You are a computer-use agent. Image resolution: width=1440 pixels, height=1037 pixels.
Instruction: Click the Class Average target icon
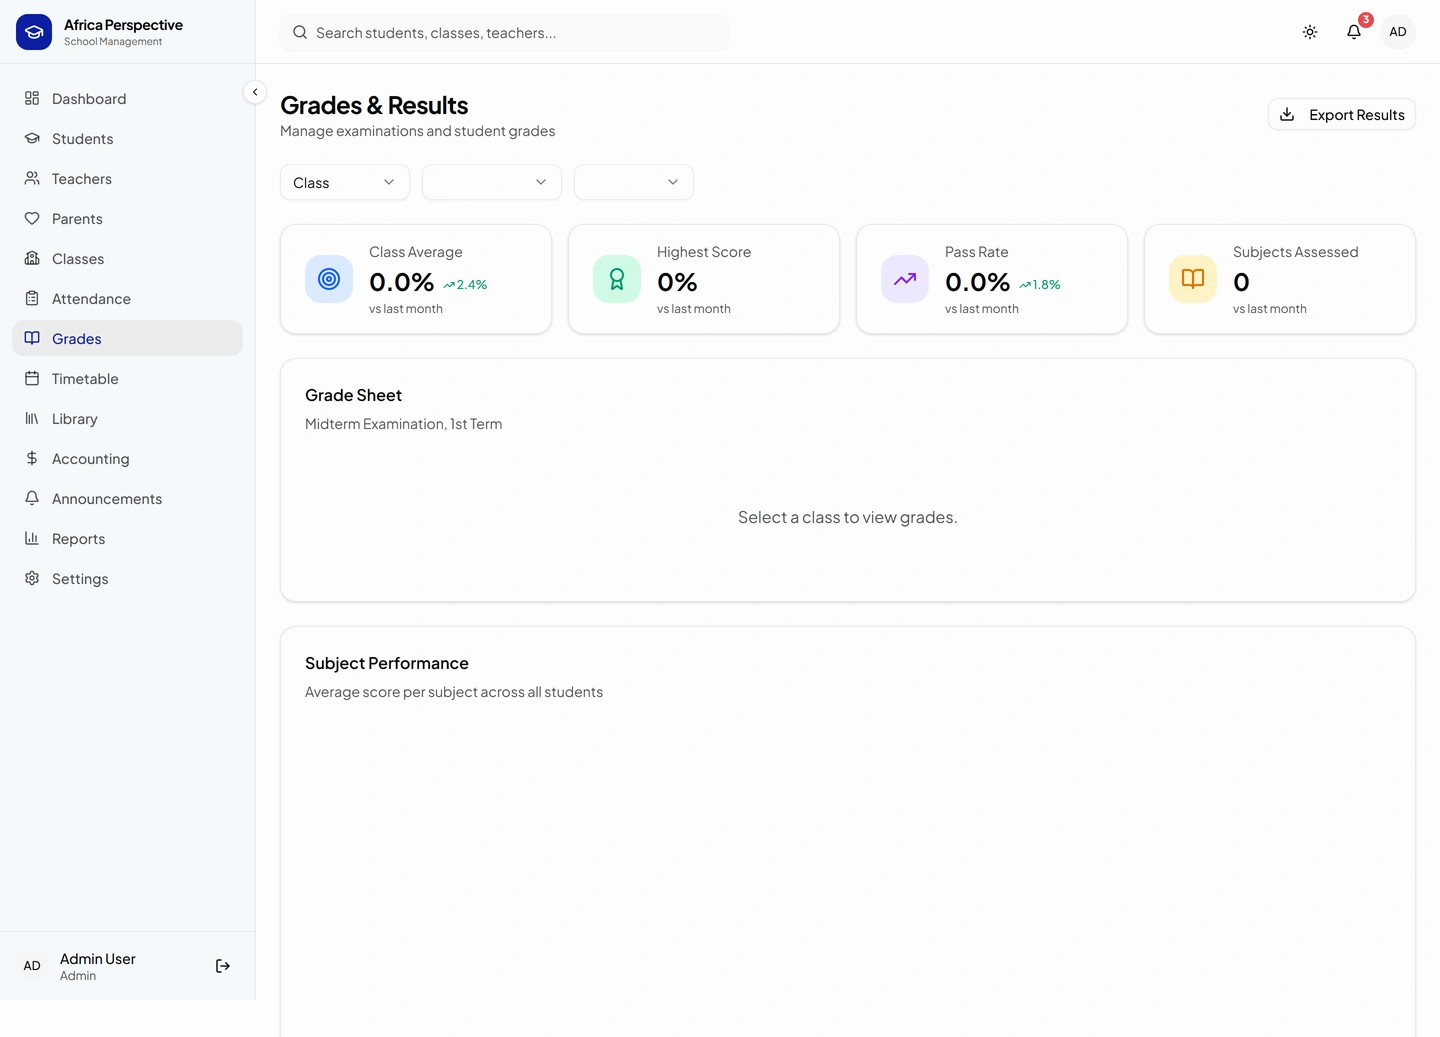(x=329, y=279)
